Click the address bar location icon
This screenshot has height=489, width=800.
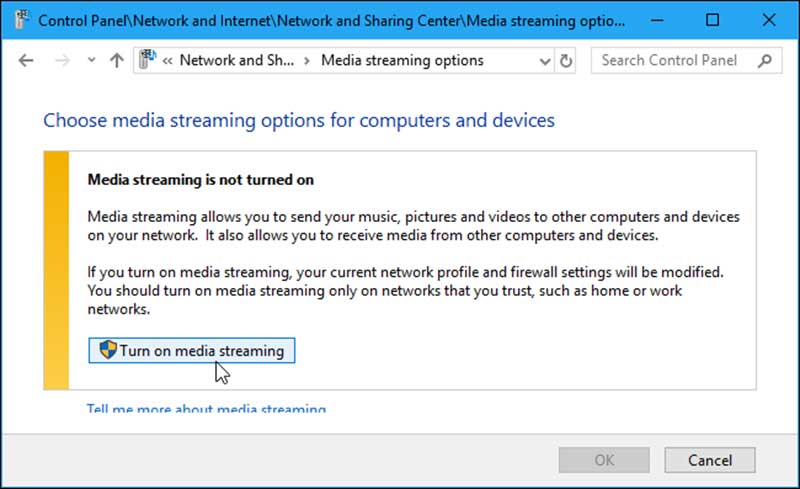click(x=147, y=61)
